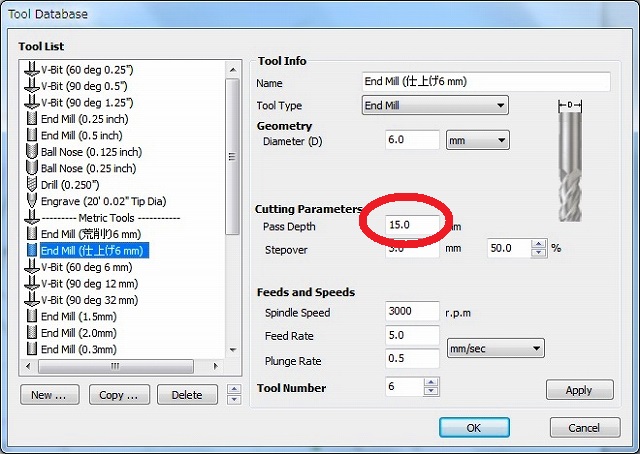Select End Mill (1.5mm) from list
Viewport: 640px width, 454px height.
[79, 316]
